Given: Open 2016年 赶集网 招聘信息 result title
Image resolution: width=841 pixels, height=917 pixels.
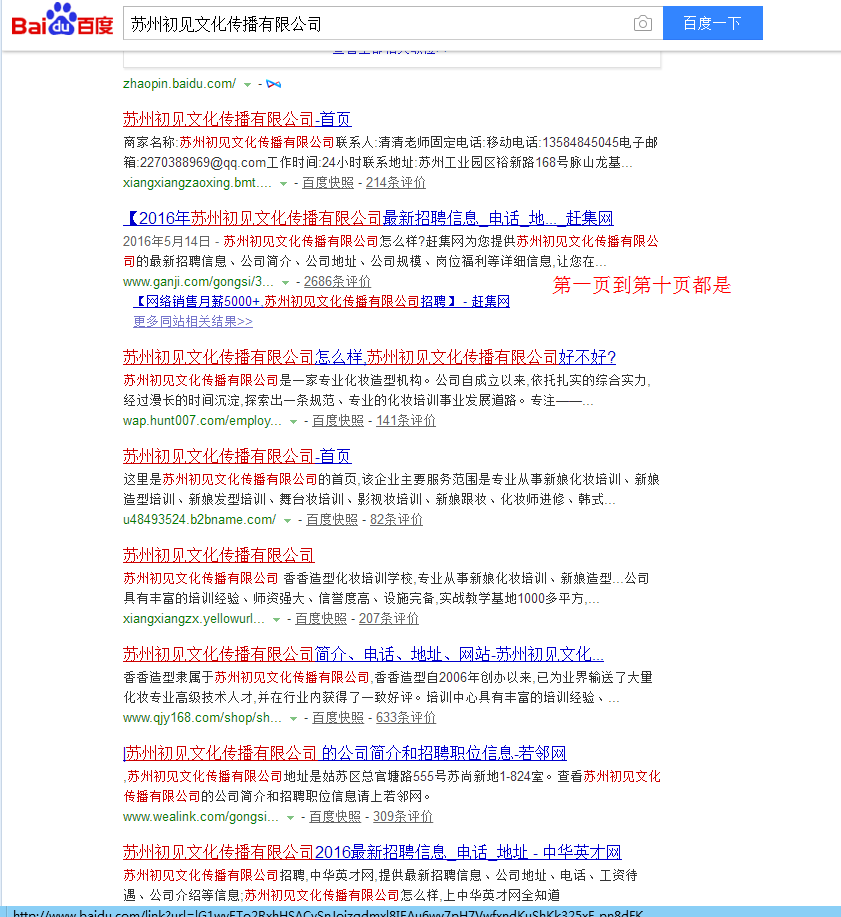Looking at the screenshot, I should pos(368,218).
